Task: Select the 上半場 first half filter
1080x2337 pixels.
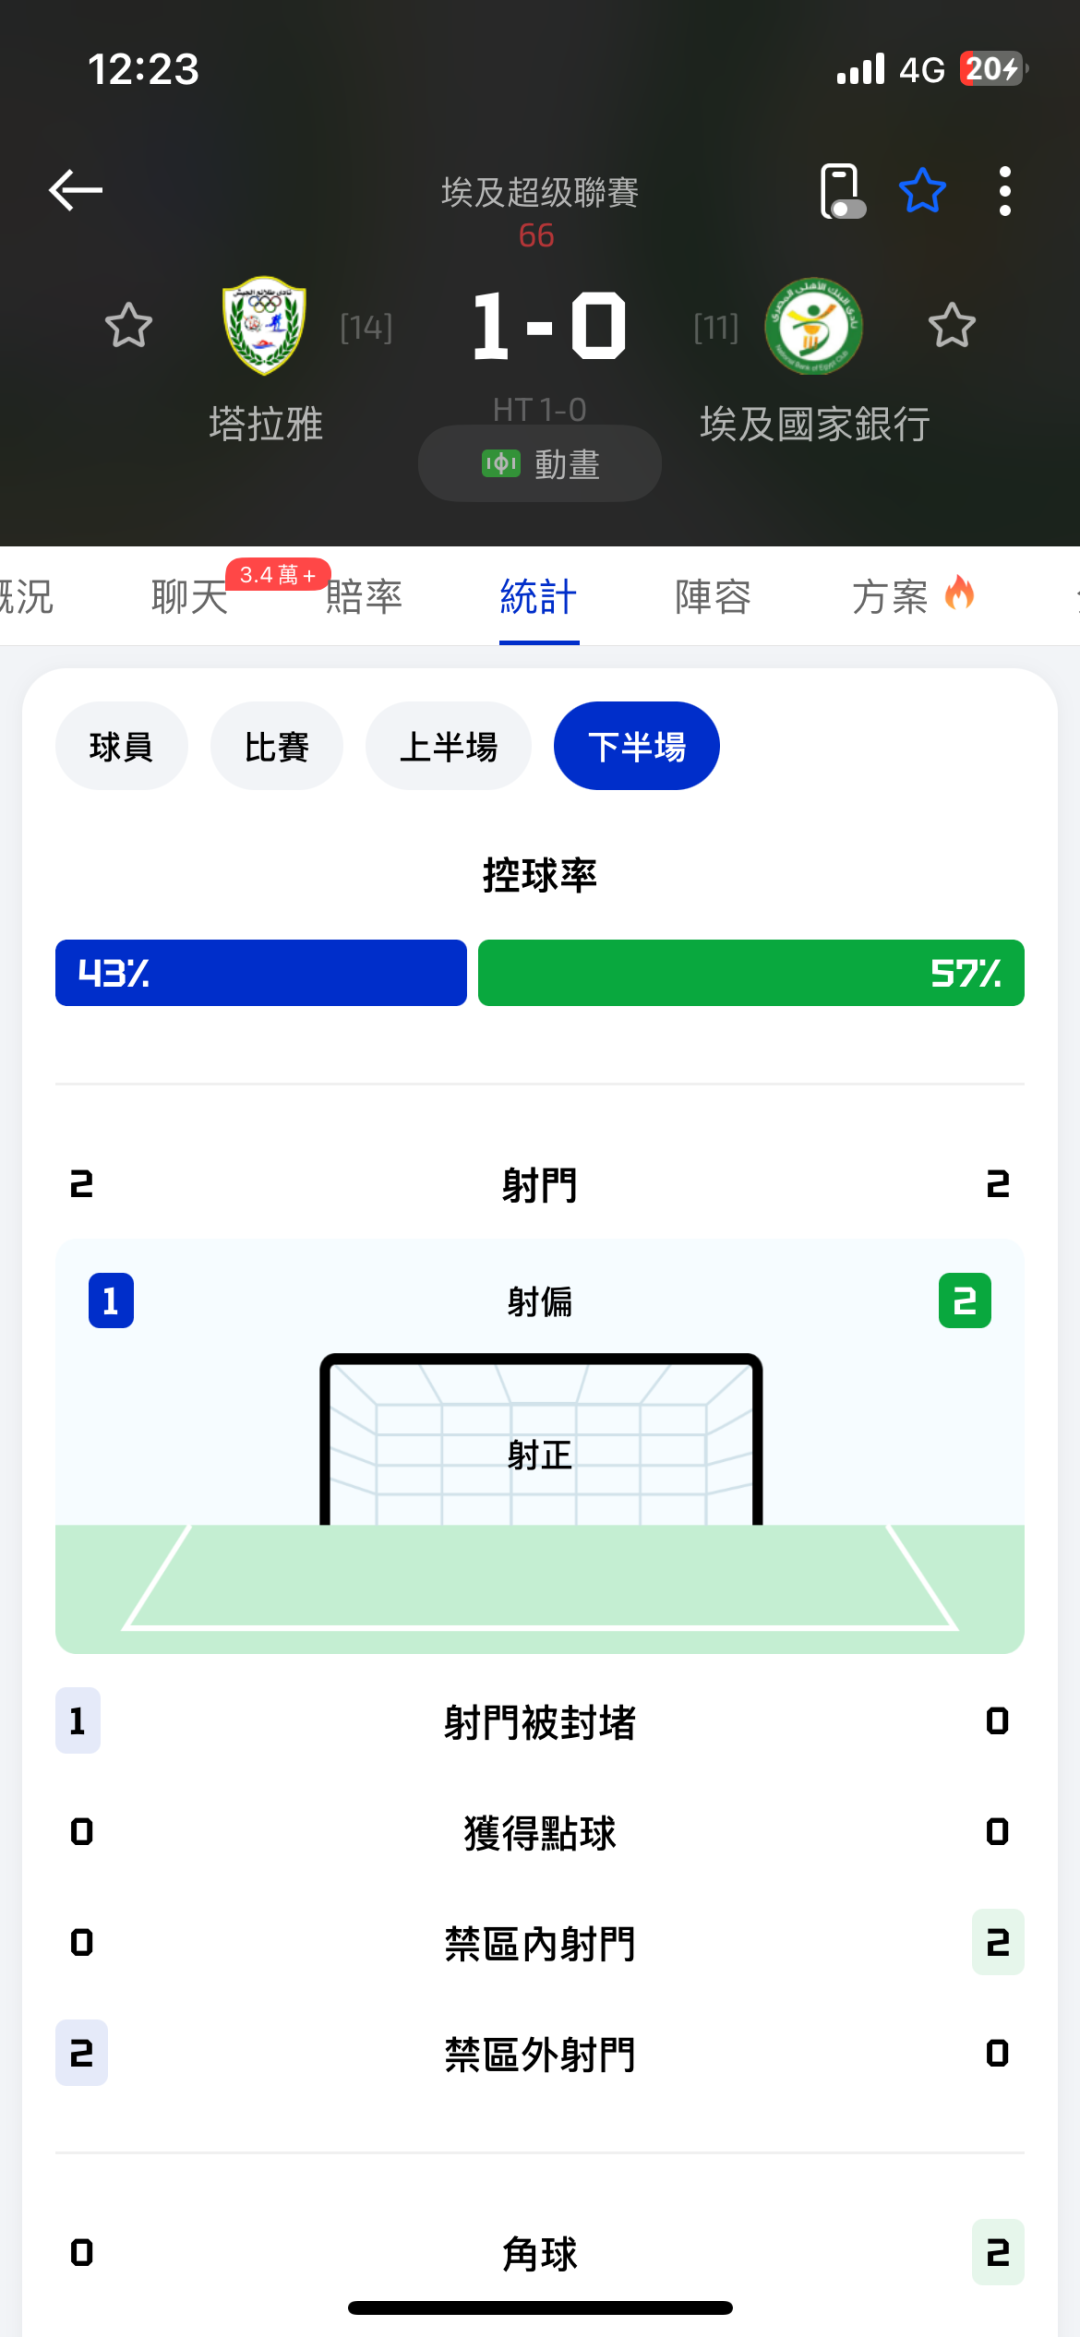Action: click(448, 746)
